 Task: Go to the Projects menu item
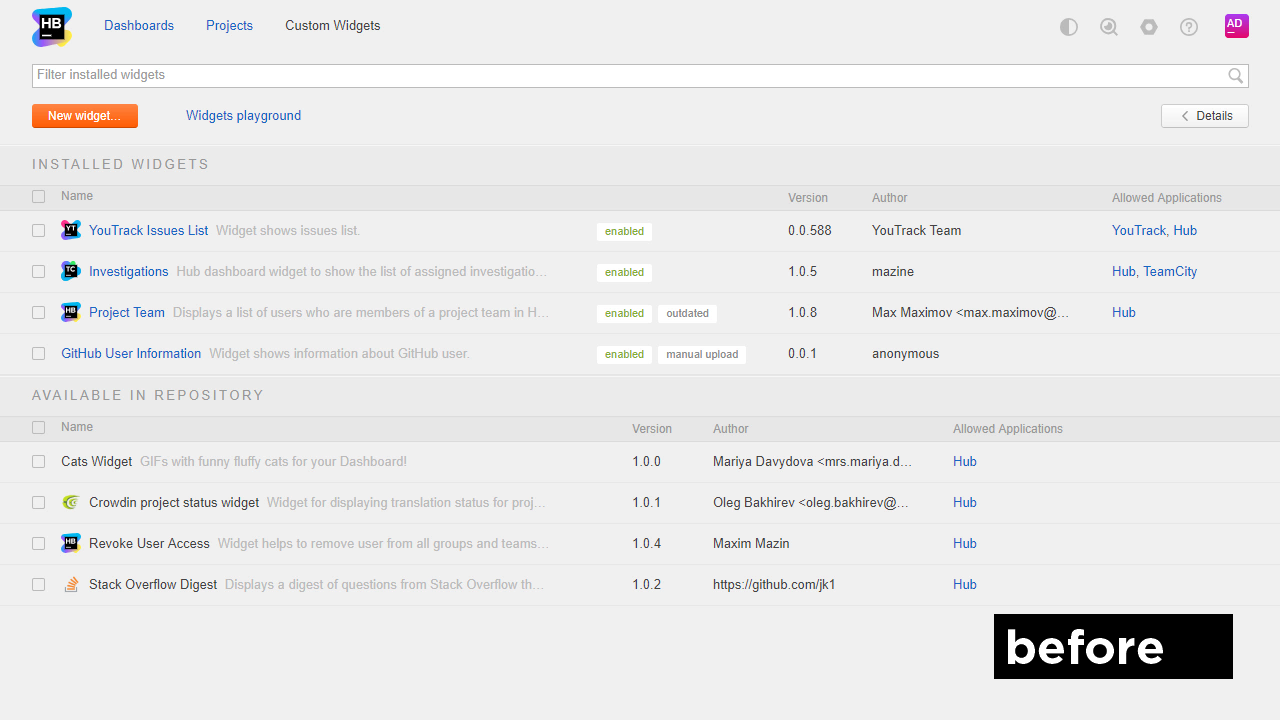(229, 26)
